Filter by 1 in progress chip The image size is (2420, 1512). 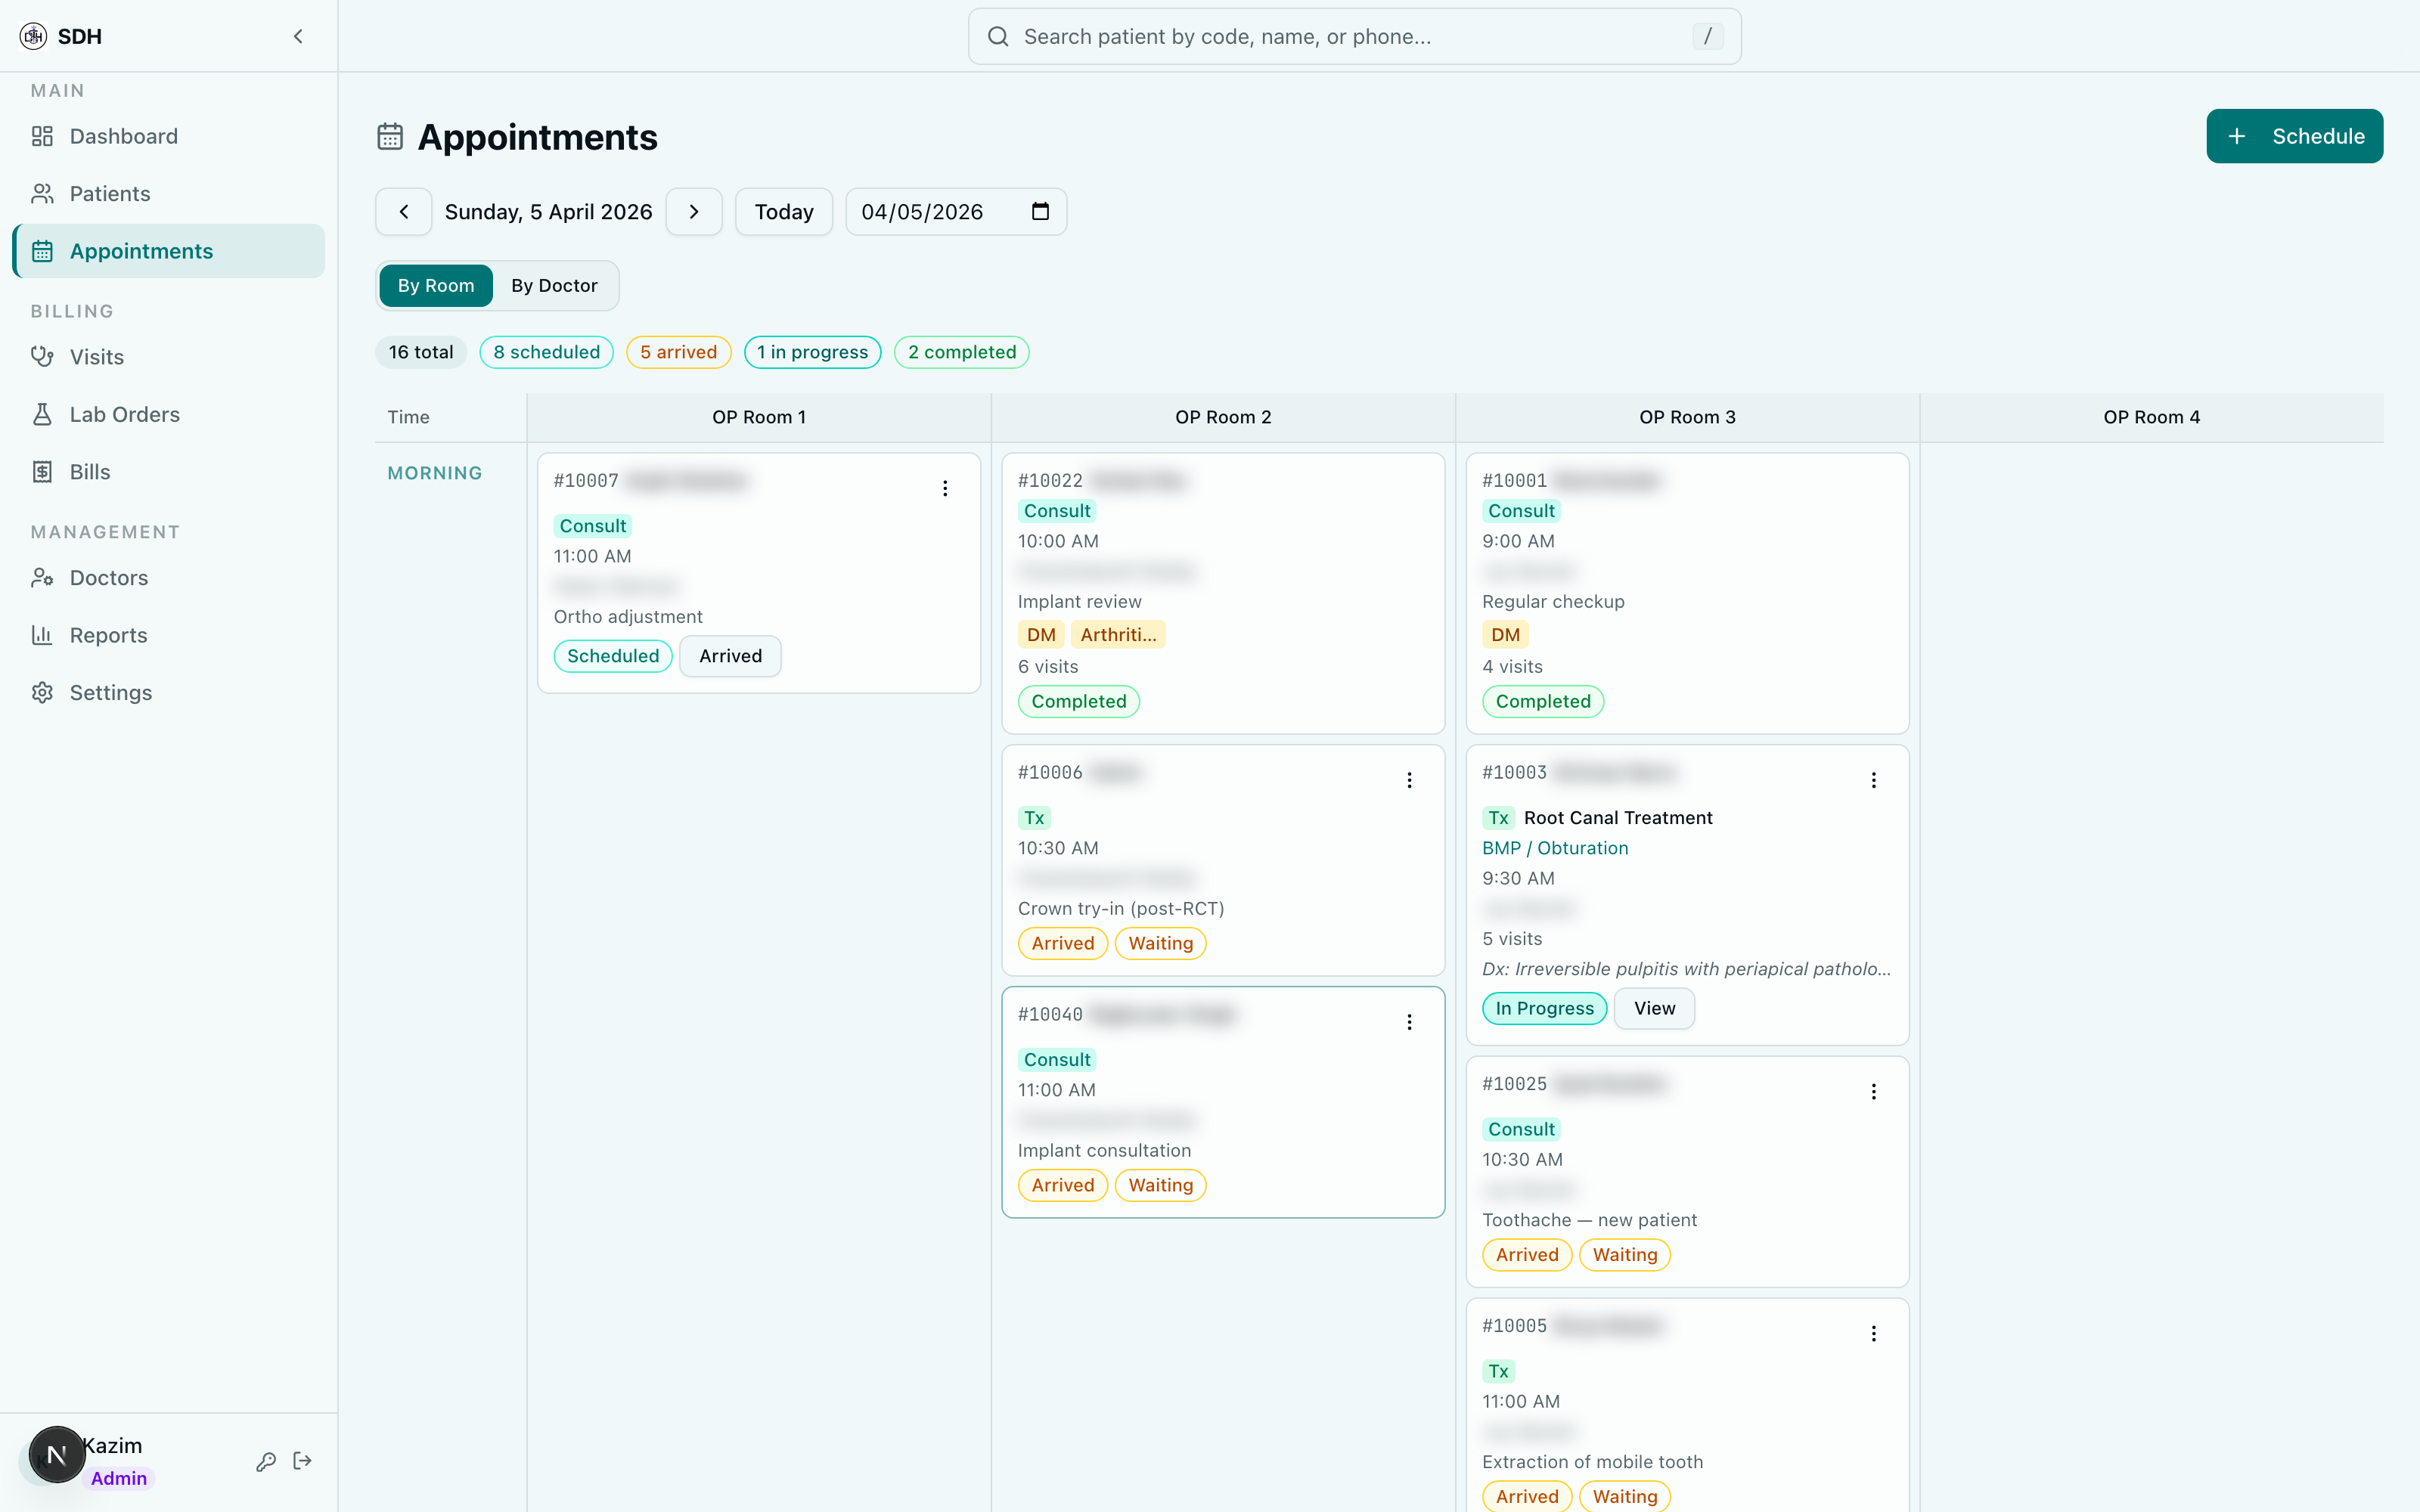[812, 352]
